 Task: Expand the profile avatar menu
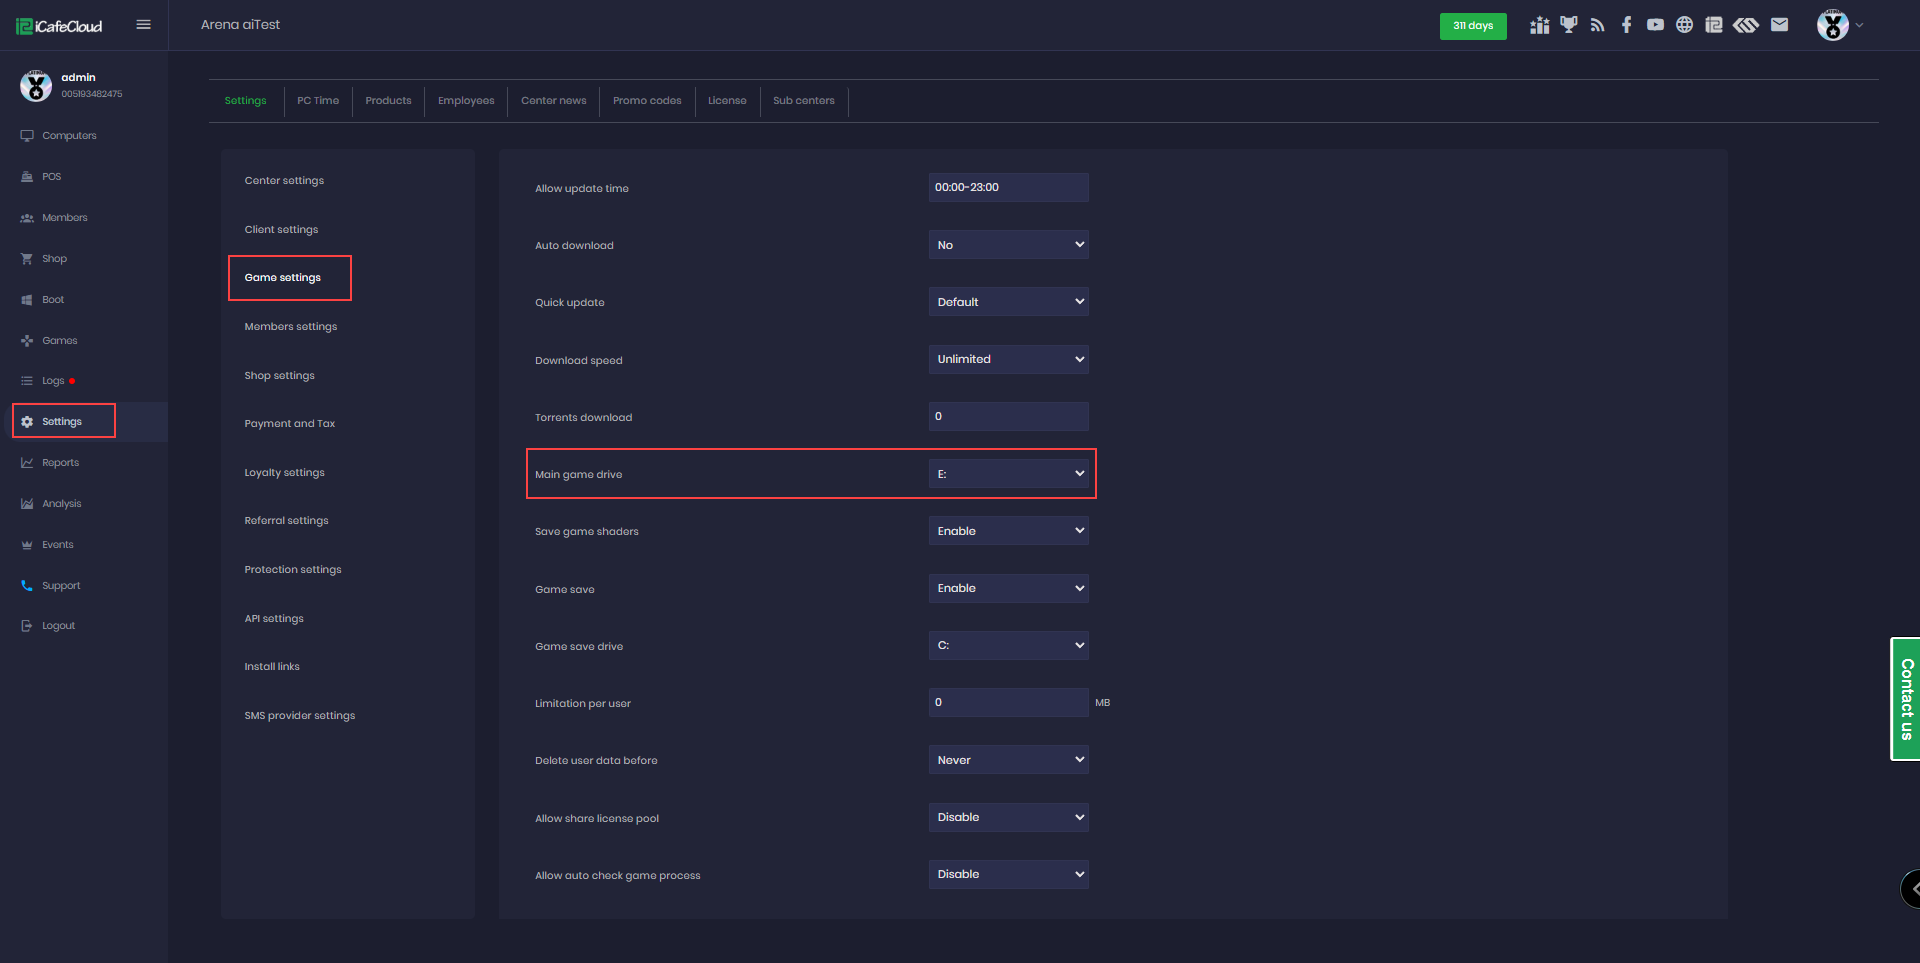(1838, 25)
